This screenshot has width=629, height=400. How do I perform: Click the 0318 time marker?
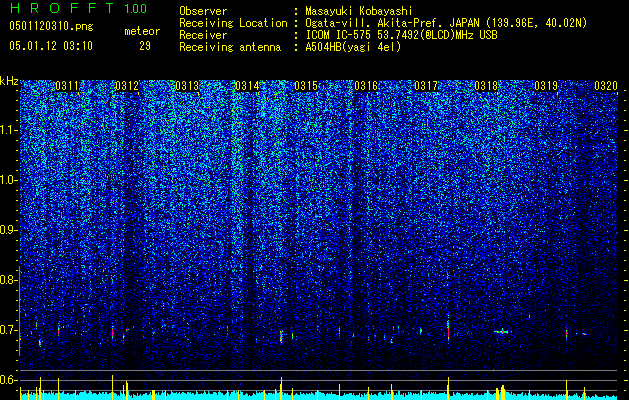pos(486,86)
